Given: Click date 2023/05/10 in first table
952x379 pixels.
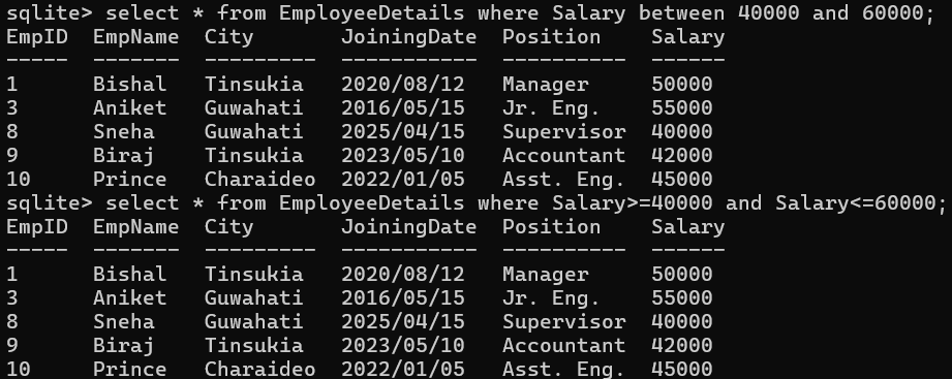Looking at the screenshot, I should tap(403, 155).
